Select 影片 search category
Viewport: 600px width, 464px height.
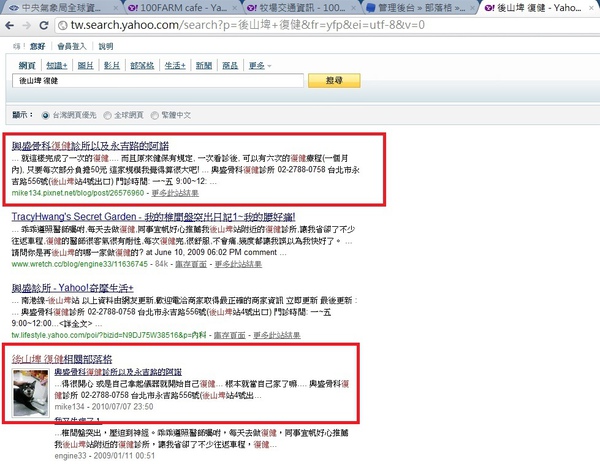pos(112,66)
